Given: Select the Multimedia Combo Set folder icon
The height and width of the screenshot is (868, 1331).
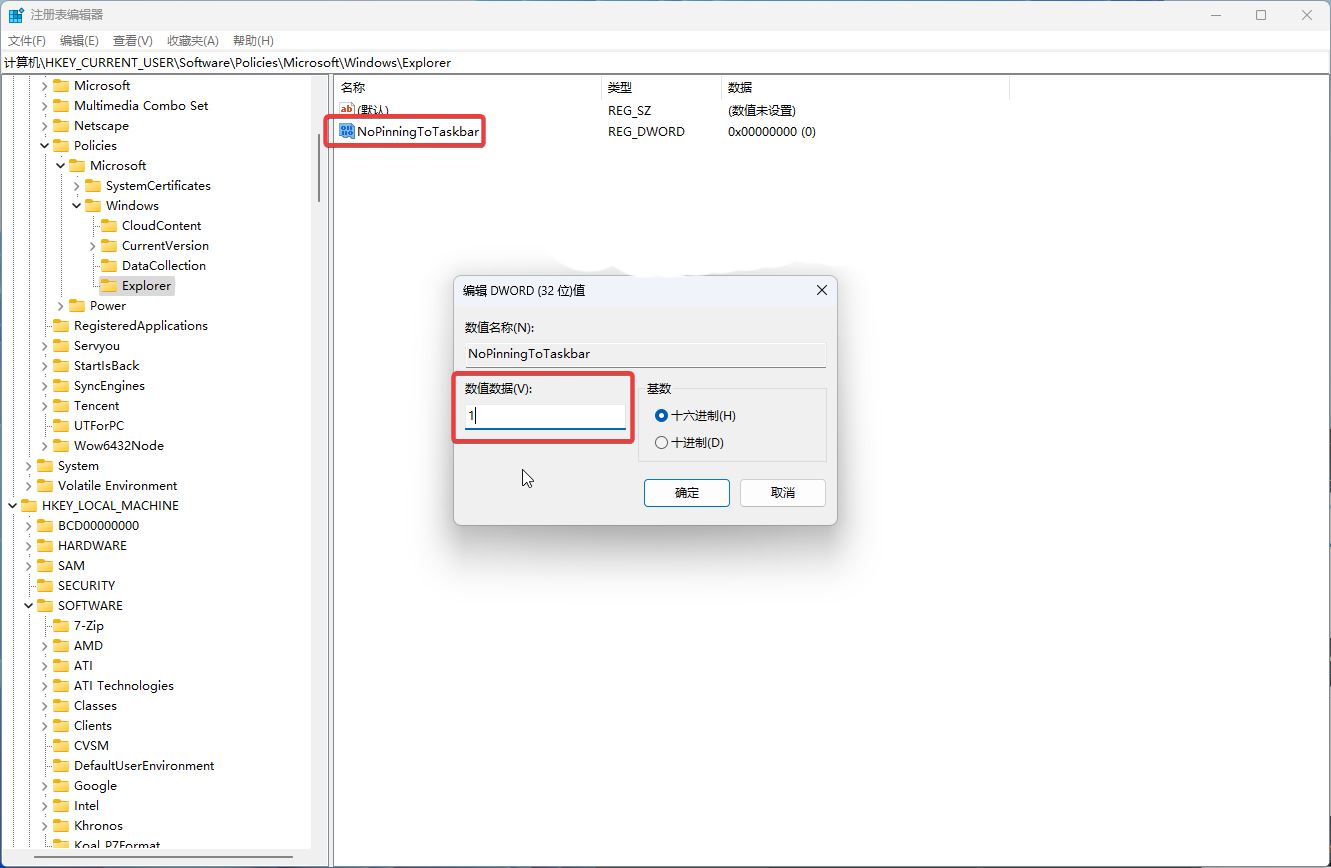Looking at the screenshot, I should tap(61, 105).
